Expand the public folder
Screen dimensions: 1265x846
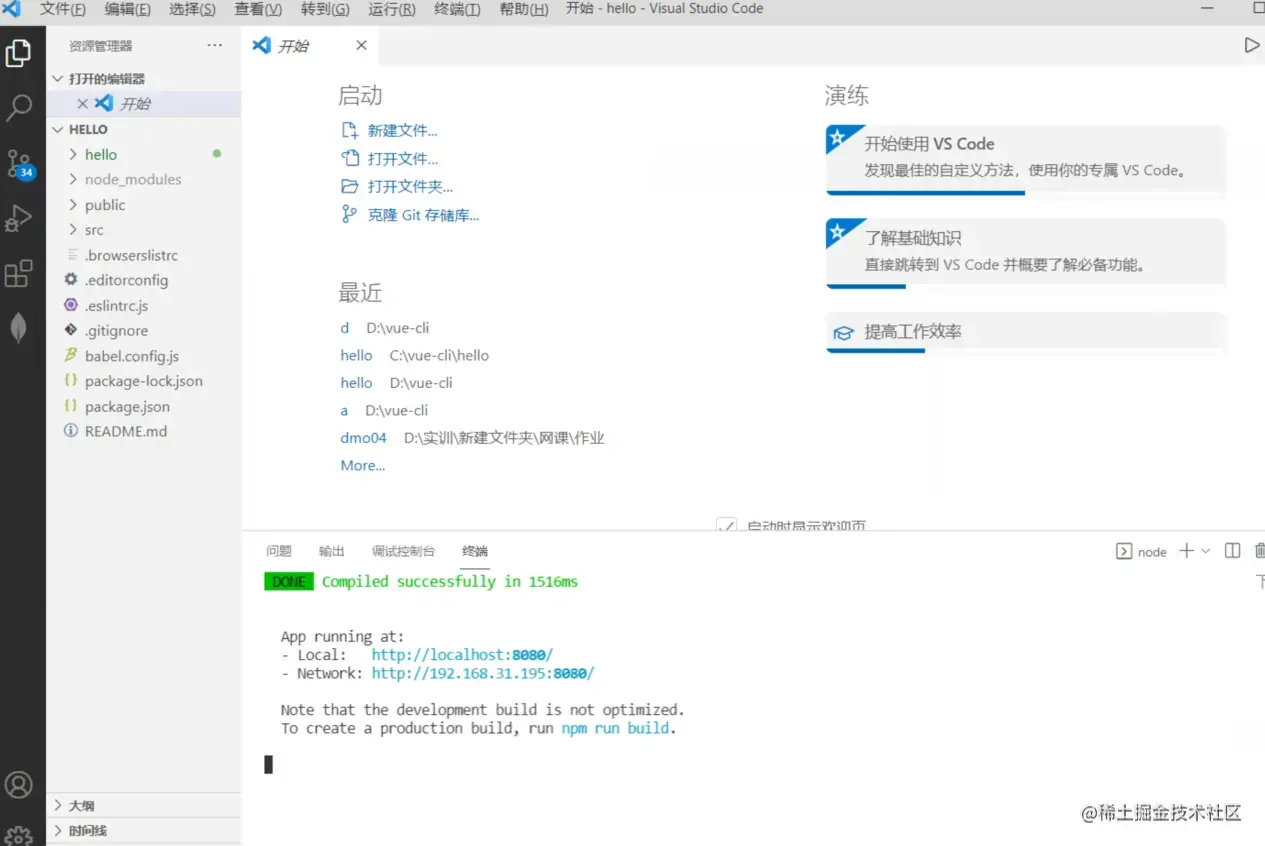pos(73,204)
